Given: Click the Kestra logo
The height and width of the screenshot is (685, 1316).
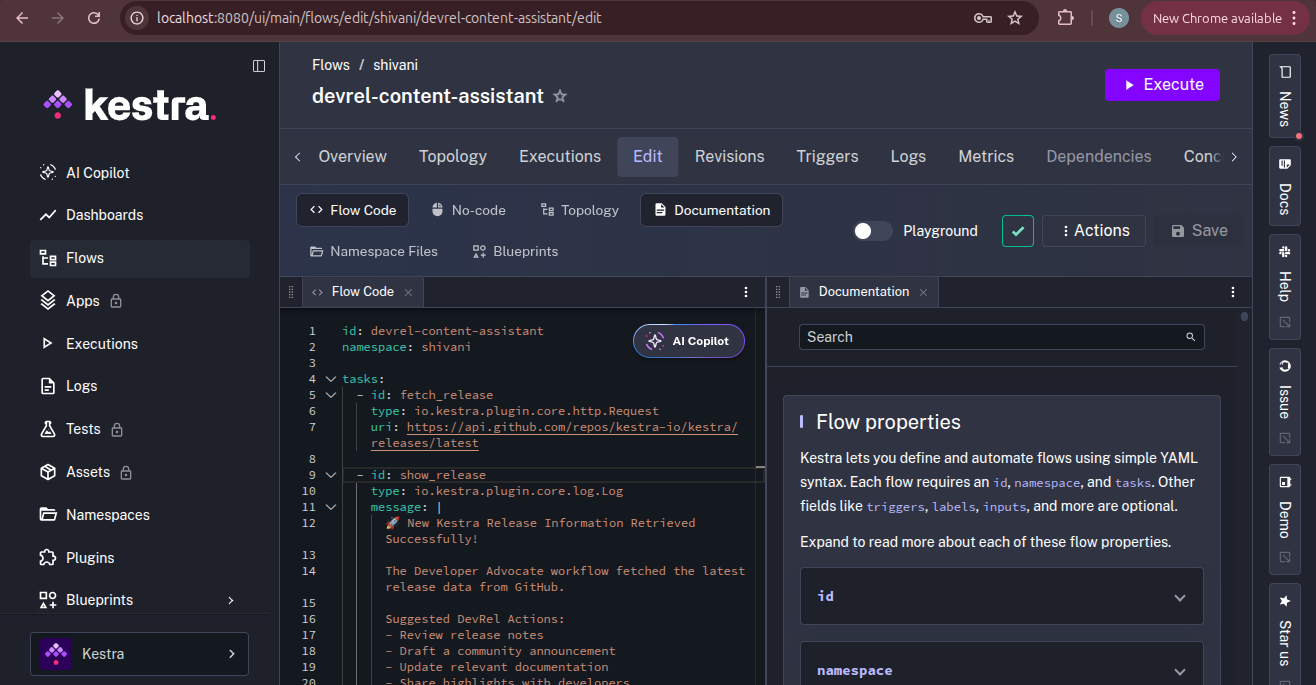Looking at the screenshot, I should [129, 105].
